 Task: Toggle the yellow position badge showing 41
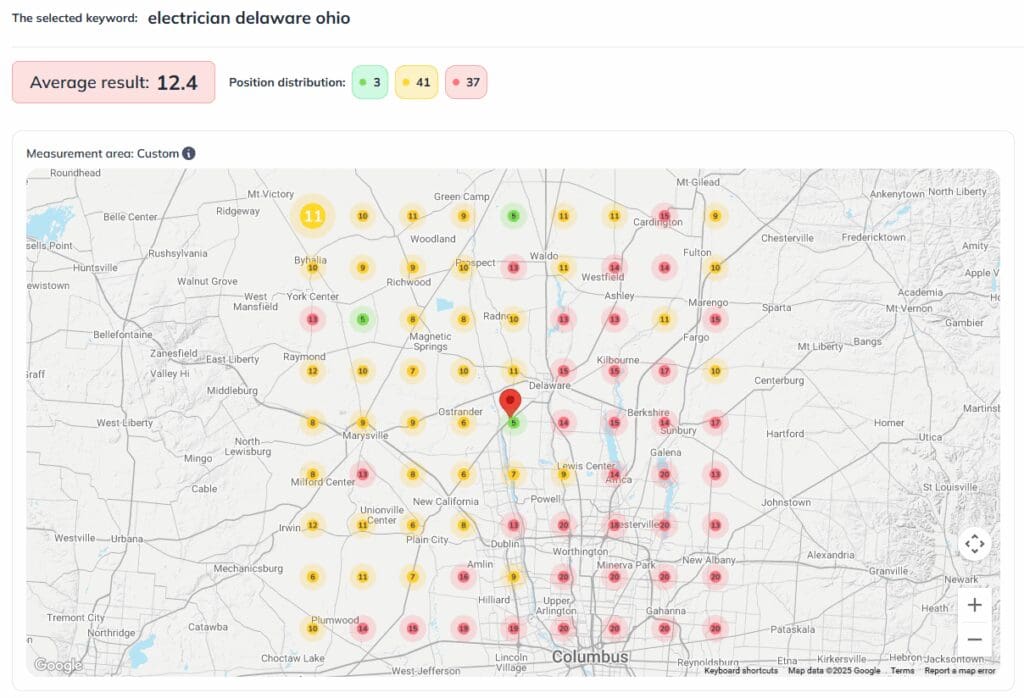(416, 82)
